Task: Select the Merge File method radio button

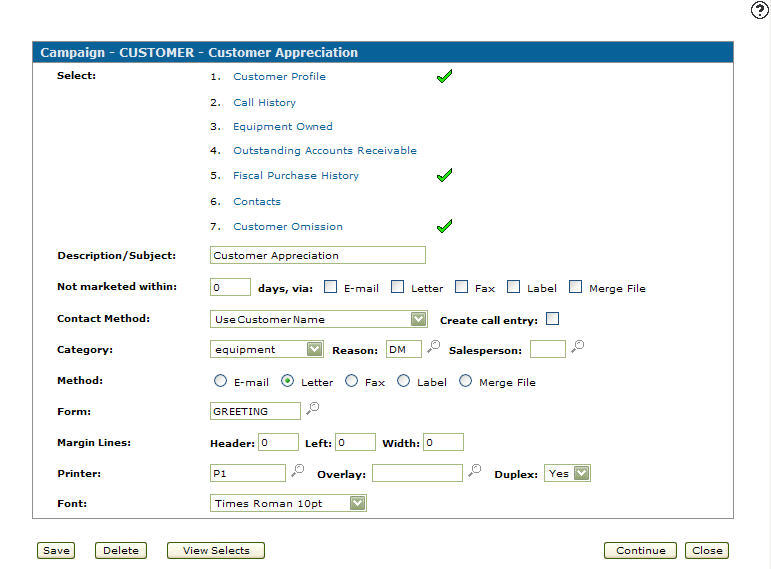Action: click(x=465, y=381)
